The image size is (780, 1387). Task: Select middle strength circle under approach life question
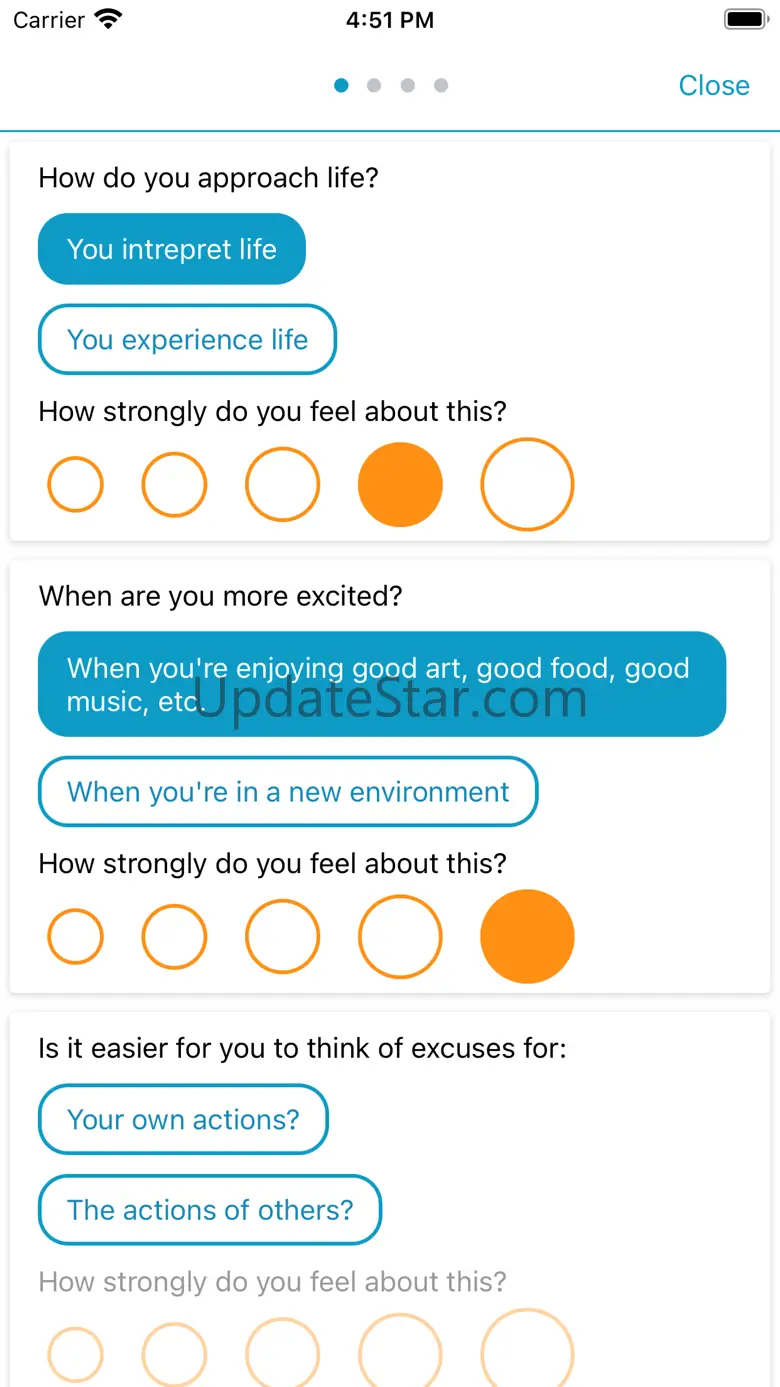pos(282,485)
